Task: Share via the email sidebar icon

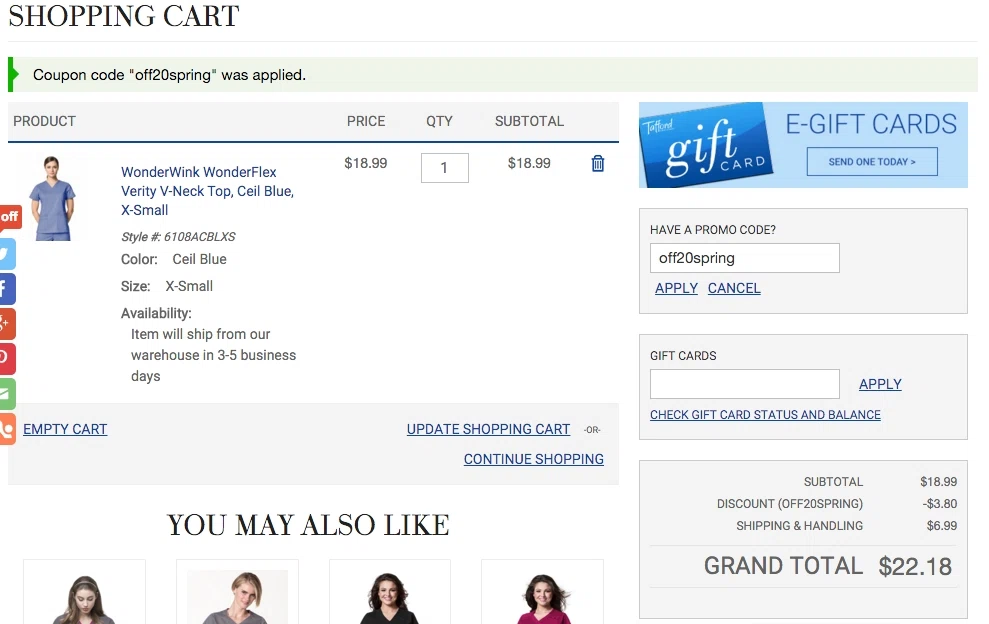Action: (7, 394)
